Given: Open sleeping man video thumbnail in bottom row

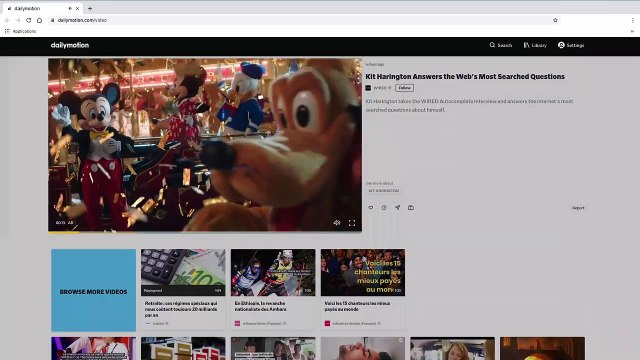Looking at the screenshot, I should (363, 349).
